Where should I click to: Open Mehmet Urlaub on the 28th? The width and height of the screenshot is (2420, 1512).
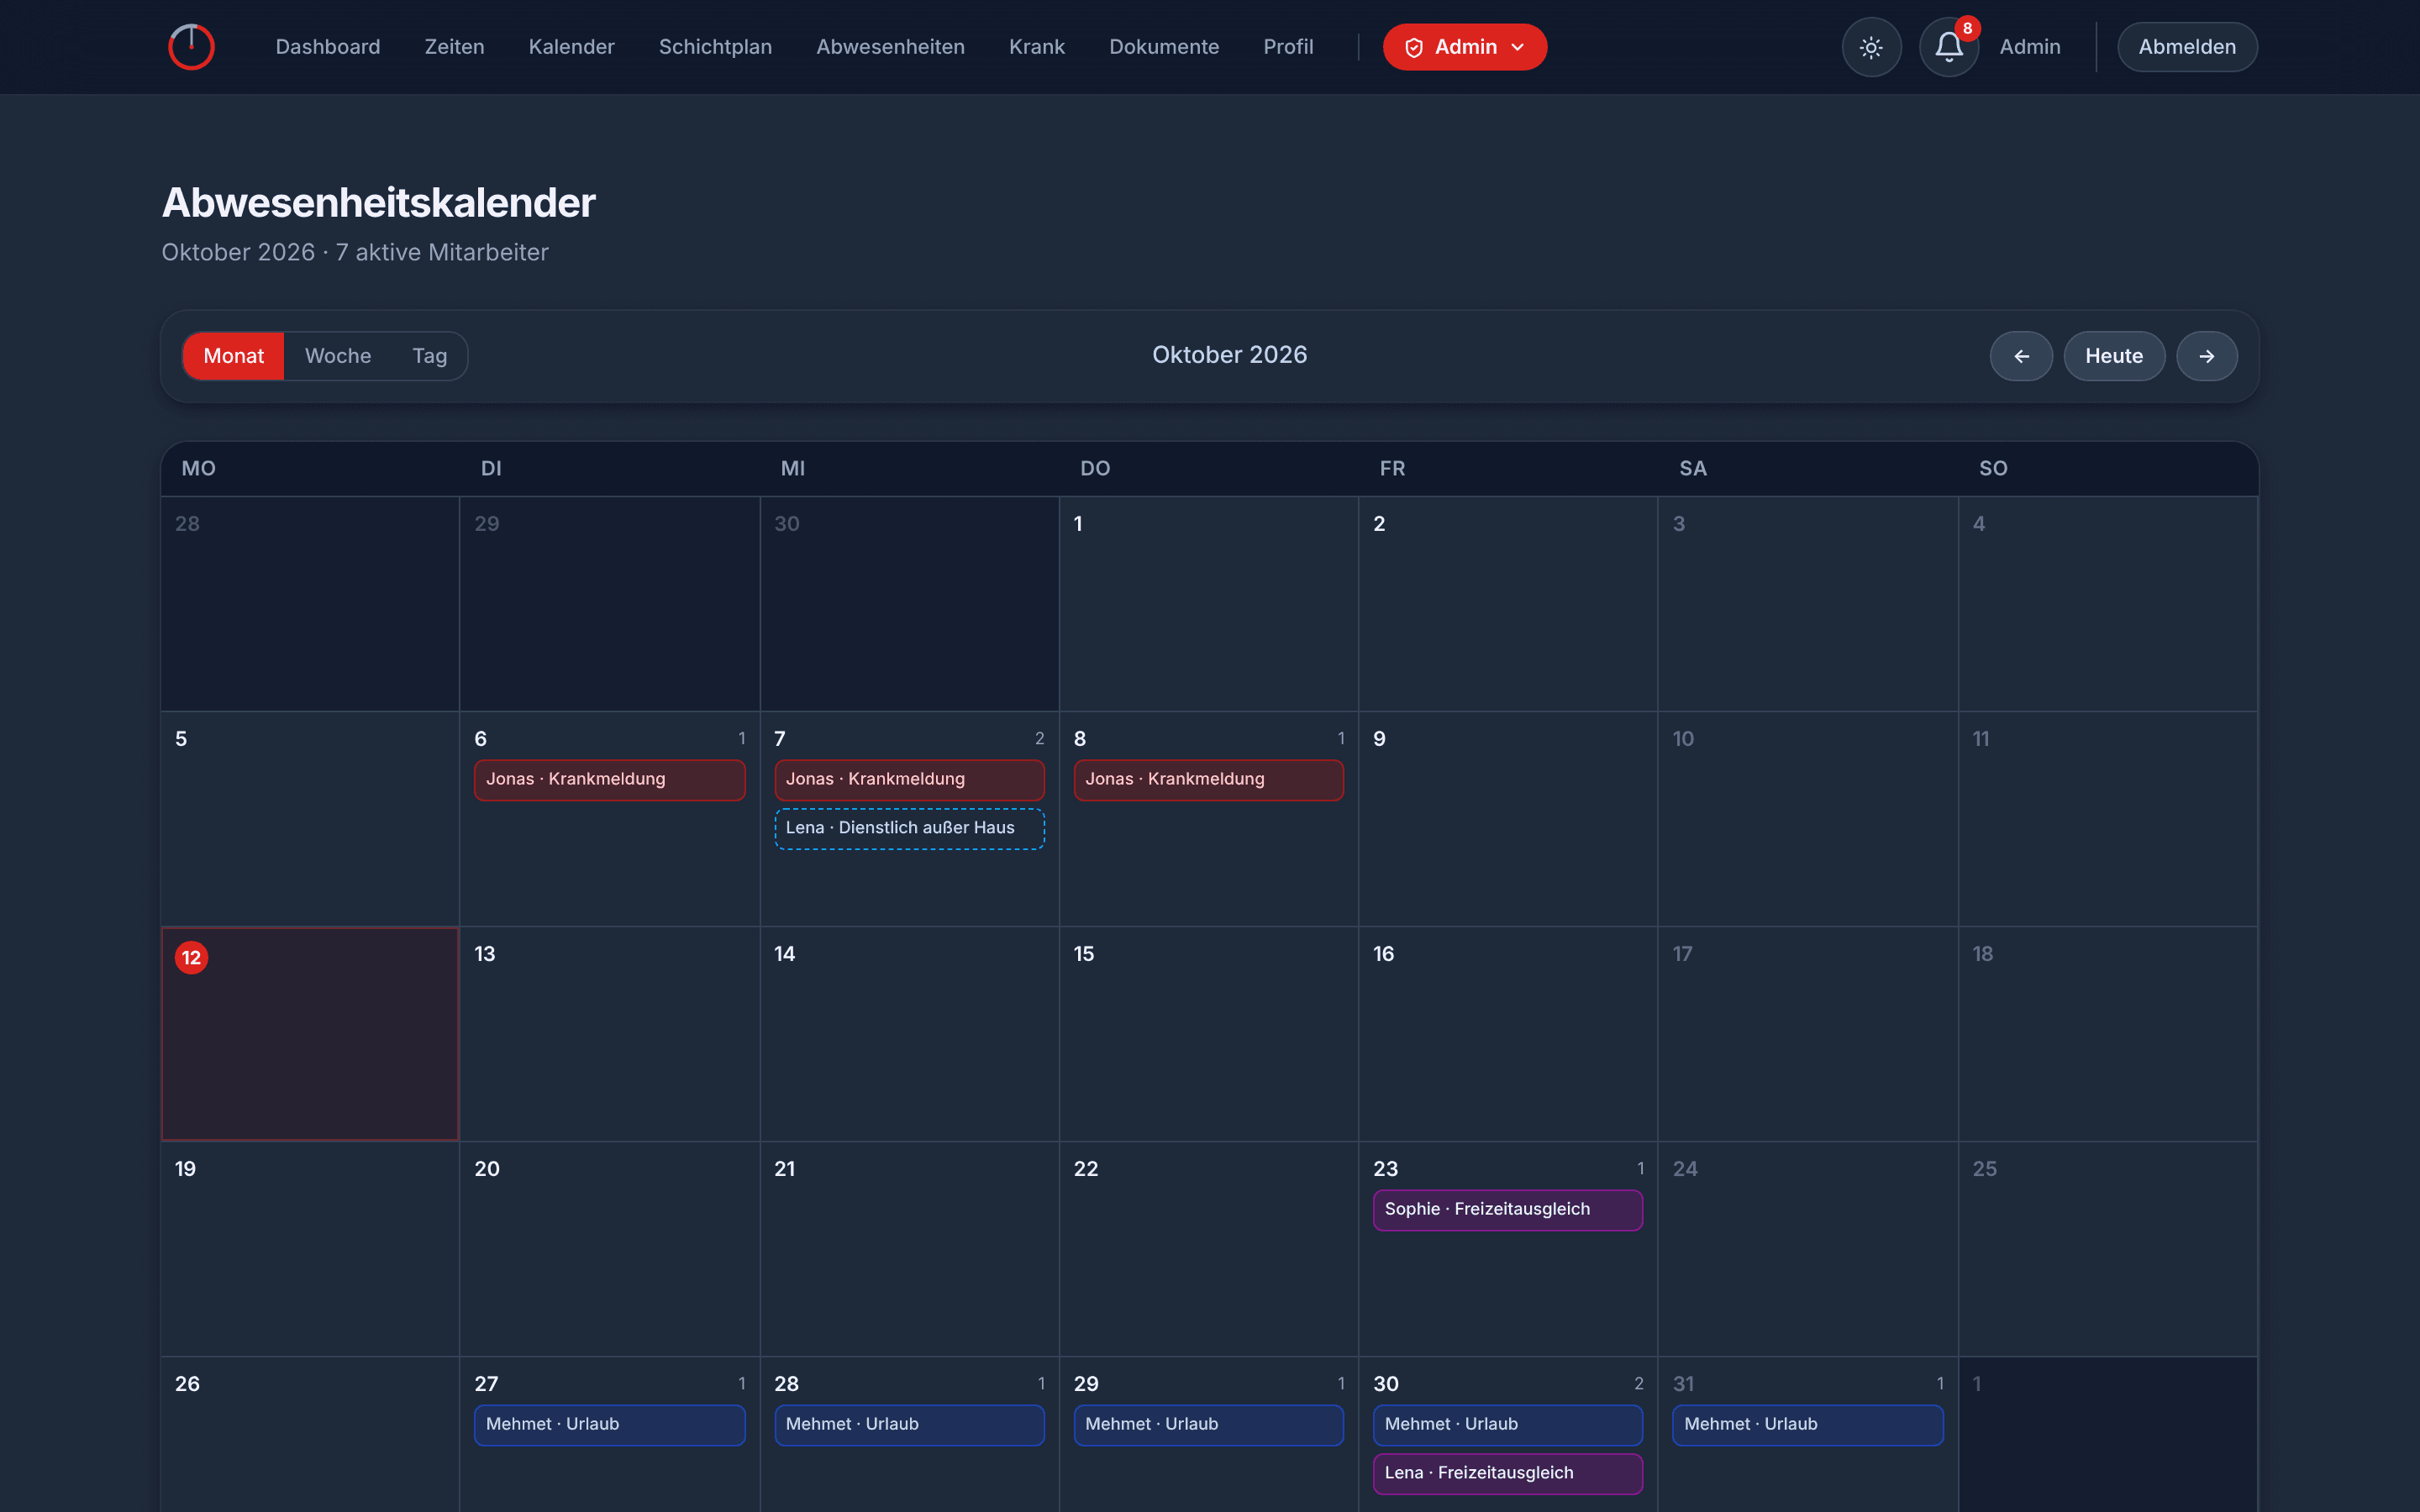(x=909, y=1425)
